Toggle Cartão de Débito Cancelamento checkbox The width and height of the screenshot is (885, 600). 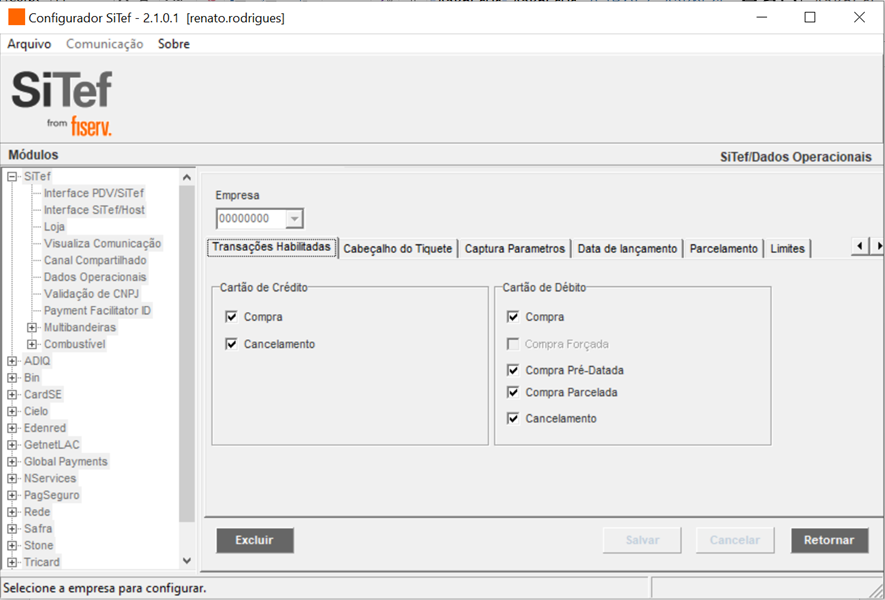(x=513, y=418)
